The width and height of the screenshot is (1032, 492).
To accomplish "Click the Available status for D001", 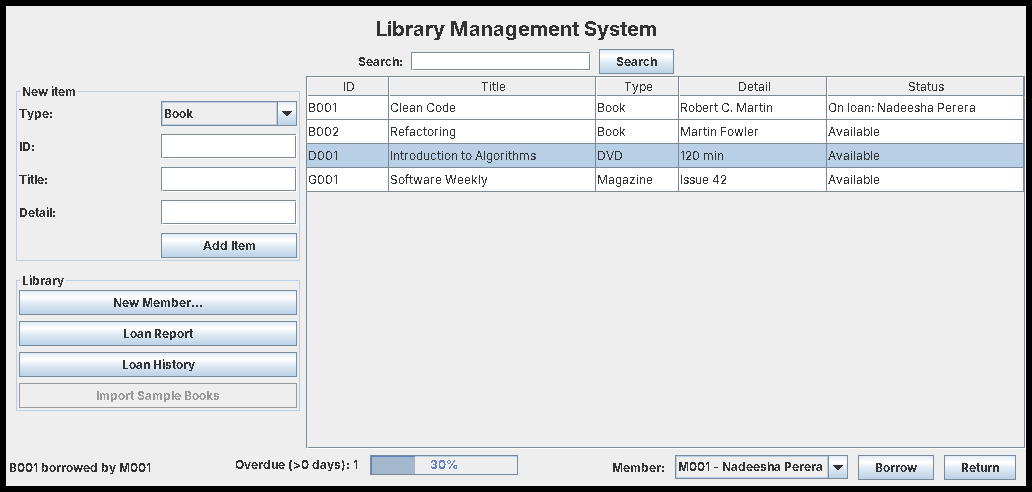I will coord(925,156).
